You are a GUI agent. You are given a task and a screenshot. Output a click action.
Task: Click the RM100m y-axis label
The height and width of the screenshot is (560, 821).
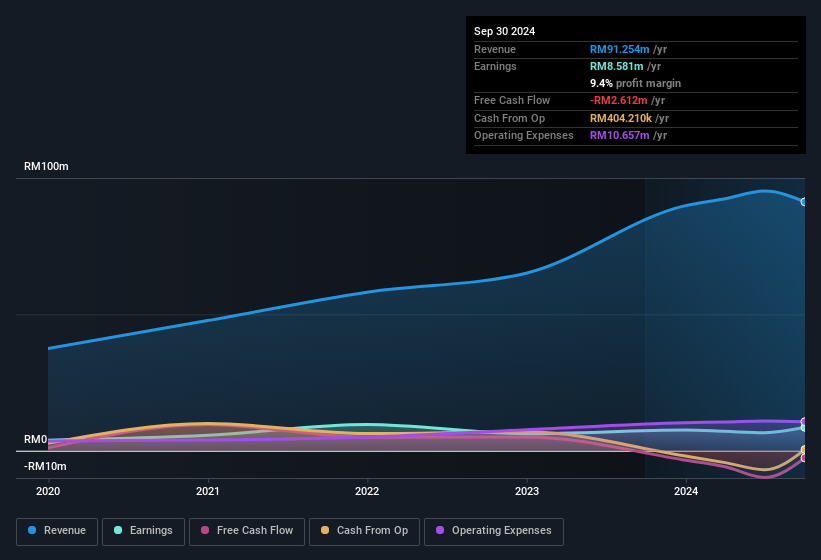pyautogui.click(x=46, y=166)
